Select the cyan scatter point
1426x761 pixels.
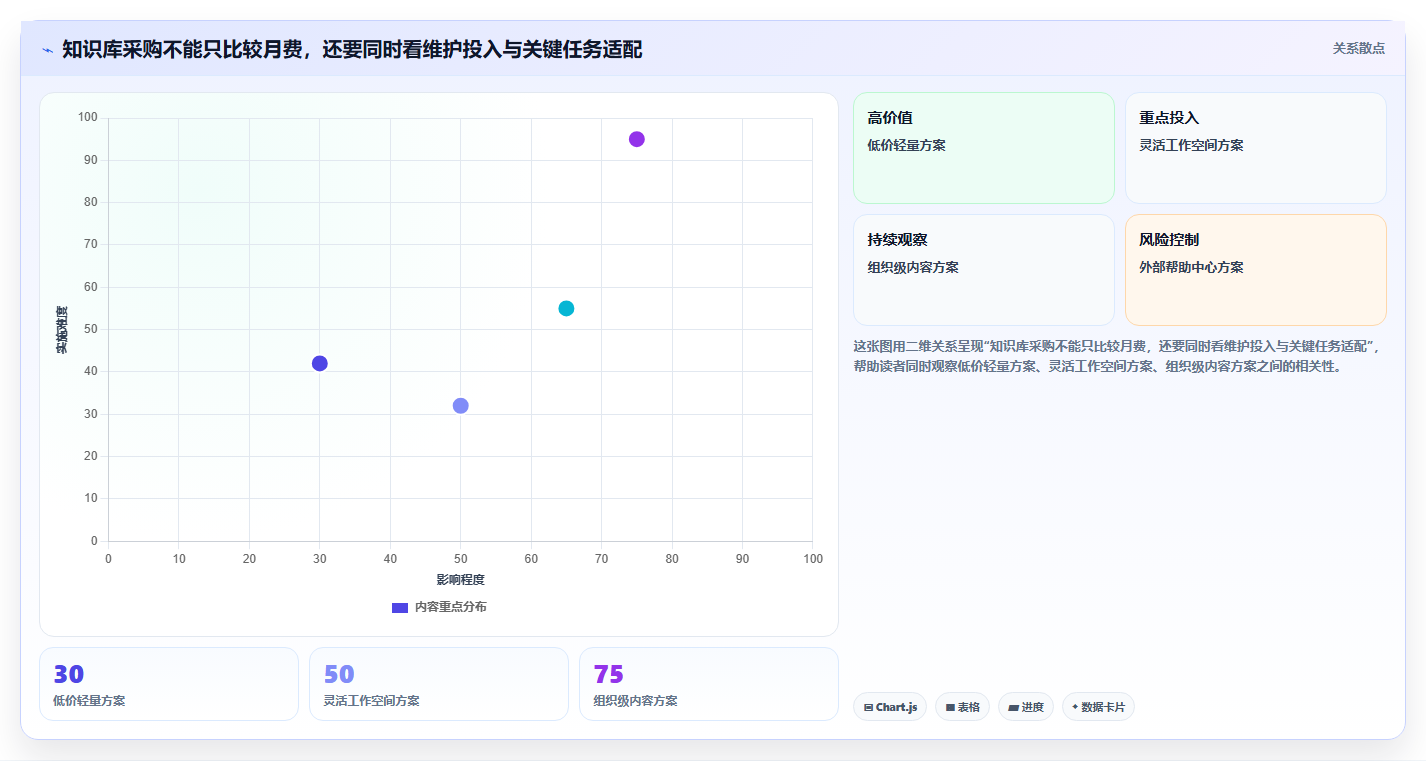566,308
